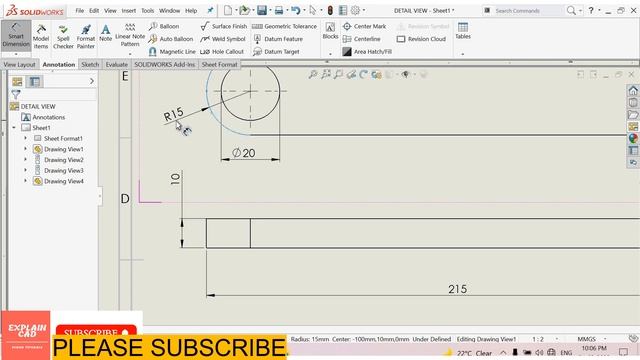
Task: Open the Tools menu
Action: click(x=148, y=11)
